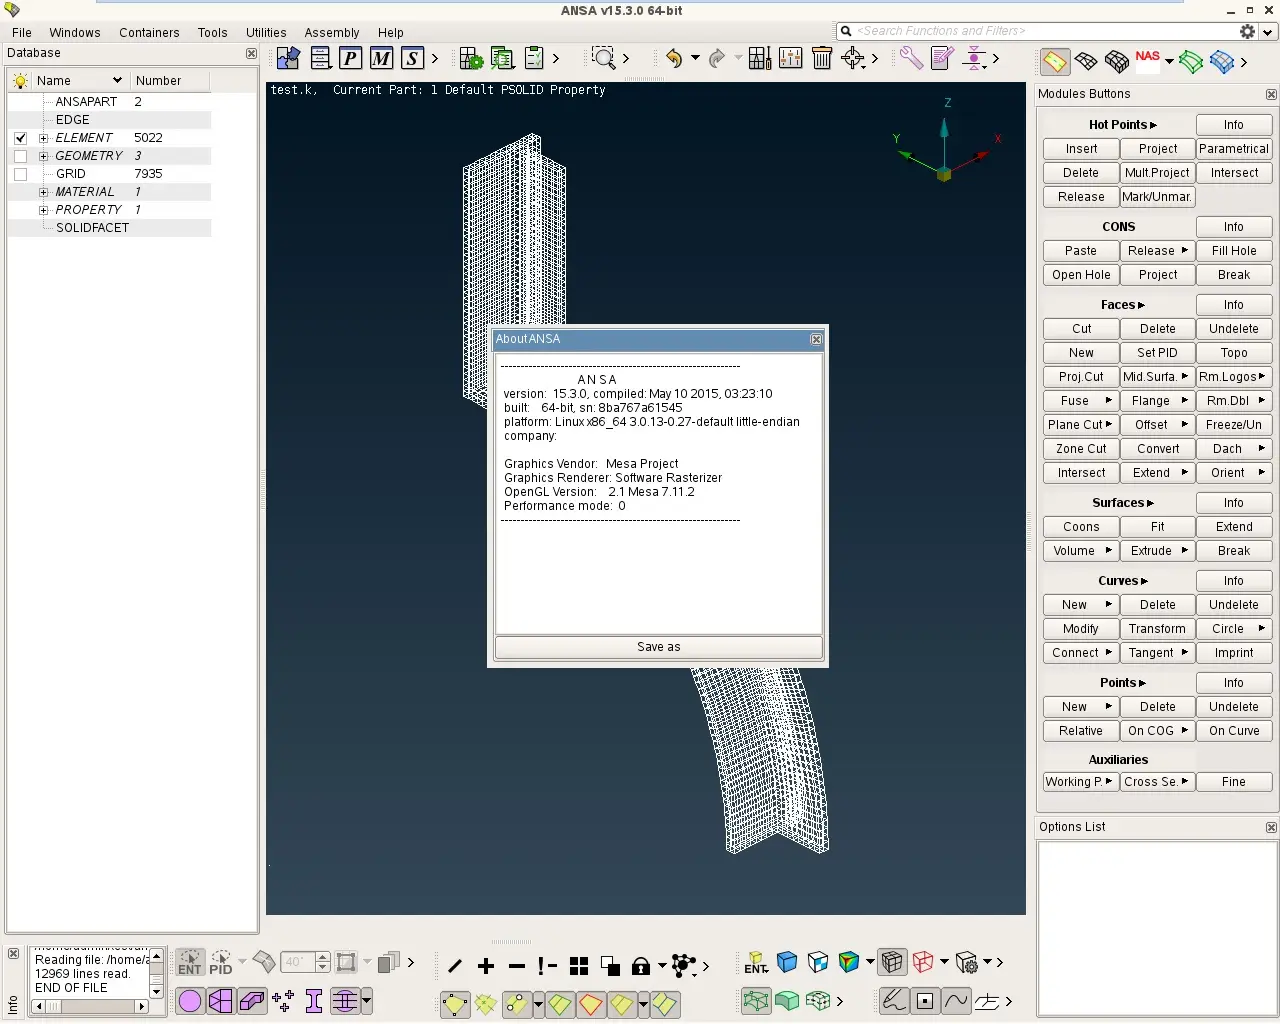Expand the PROPERTY tree node
The width and height of the screenshot is (1280, 1024).
[43, 210]
